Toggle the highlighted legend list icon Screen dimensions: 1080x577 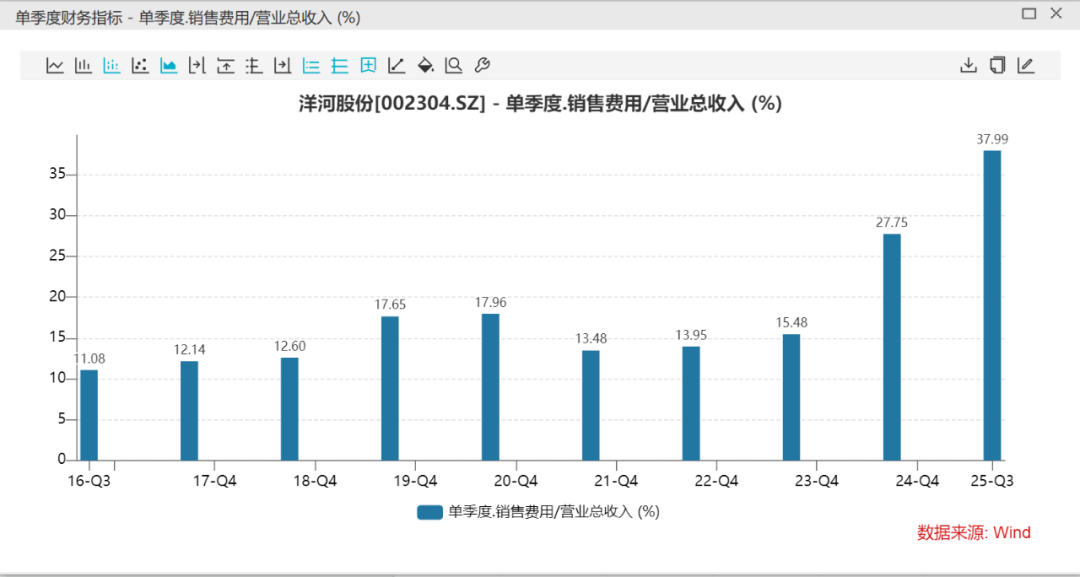tap(311, 65)
